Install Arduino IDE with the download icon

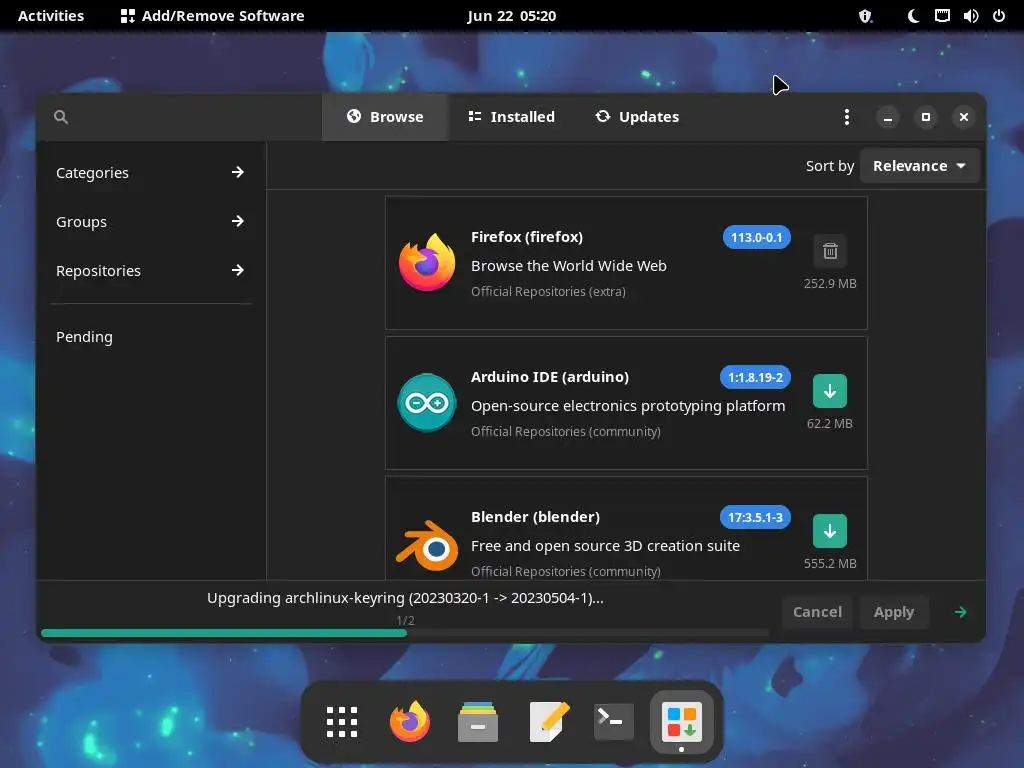point(829,391)
